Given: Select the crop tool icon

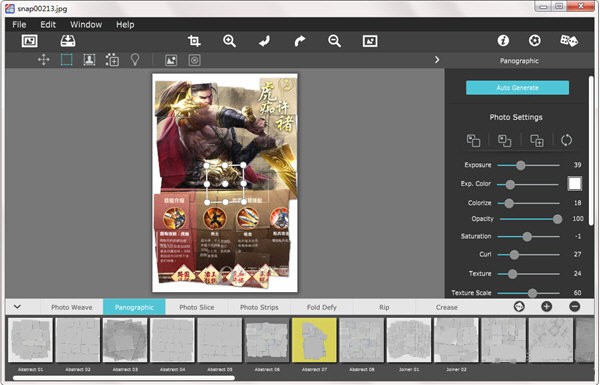Looking at the screenshot, I should [194, 41].
